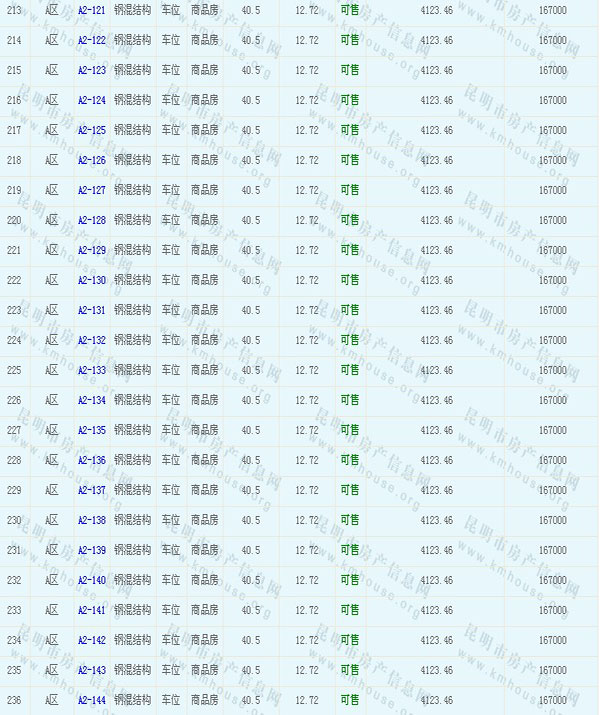Open unit A2-136 details
This screenshot has width=600, height=715.
(91, 460)
